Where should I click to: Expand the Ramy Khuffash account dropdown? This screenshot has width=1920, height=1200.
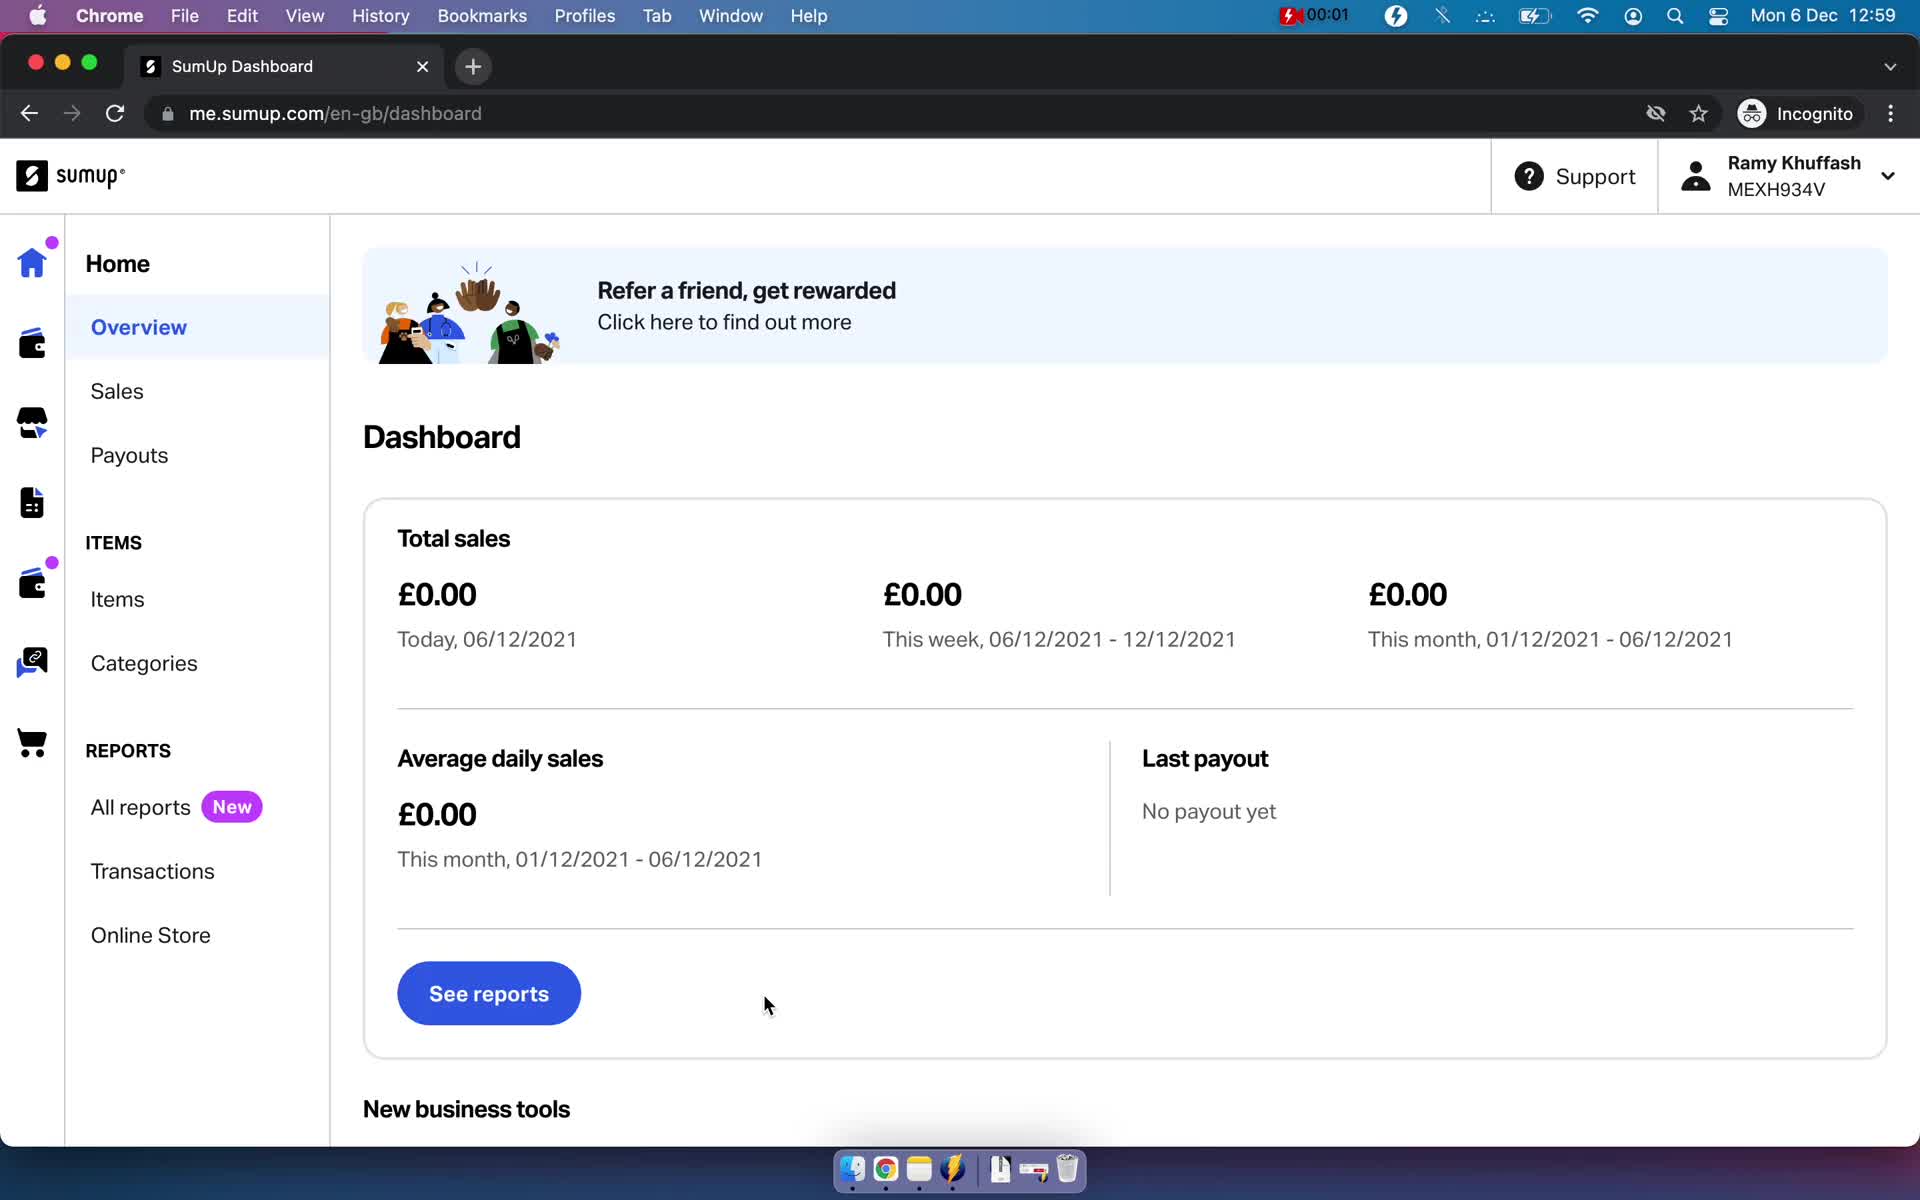pos(1891,176)
